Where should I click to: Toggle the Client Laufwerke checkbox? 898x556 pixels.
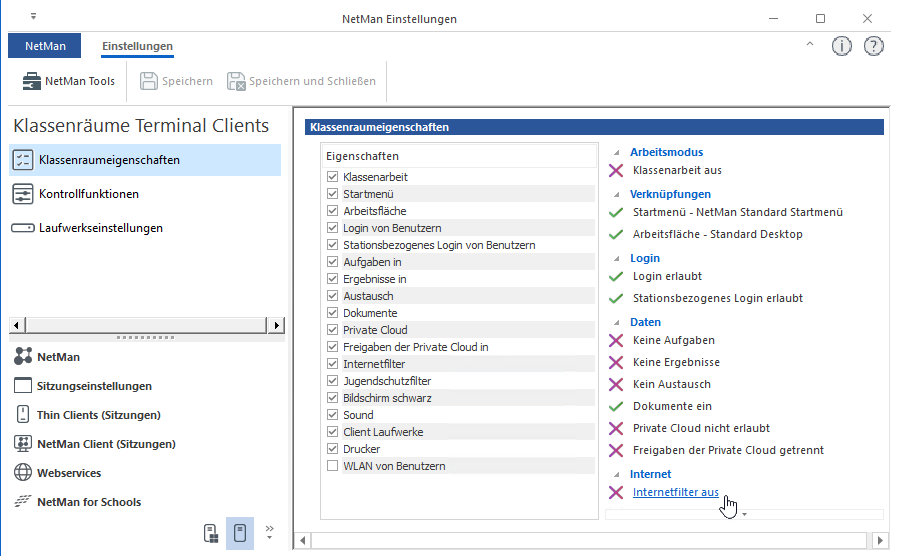pos(332,432)
